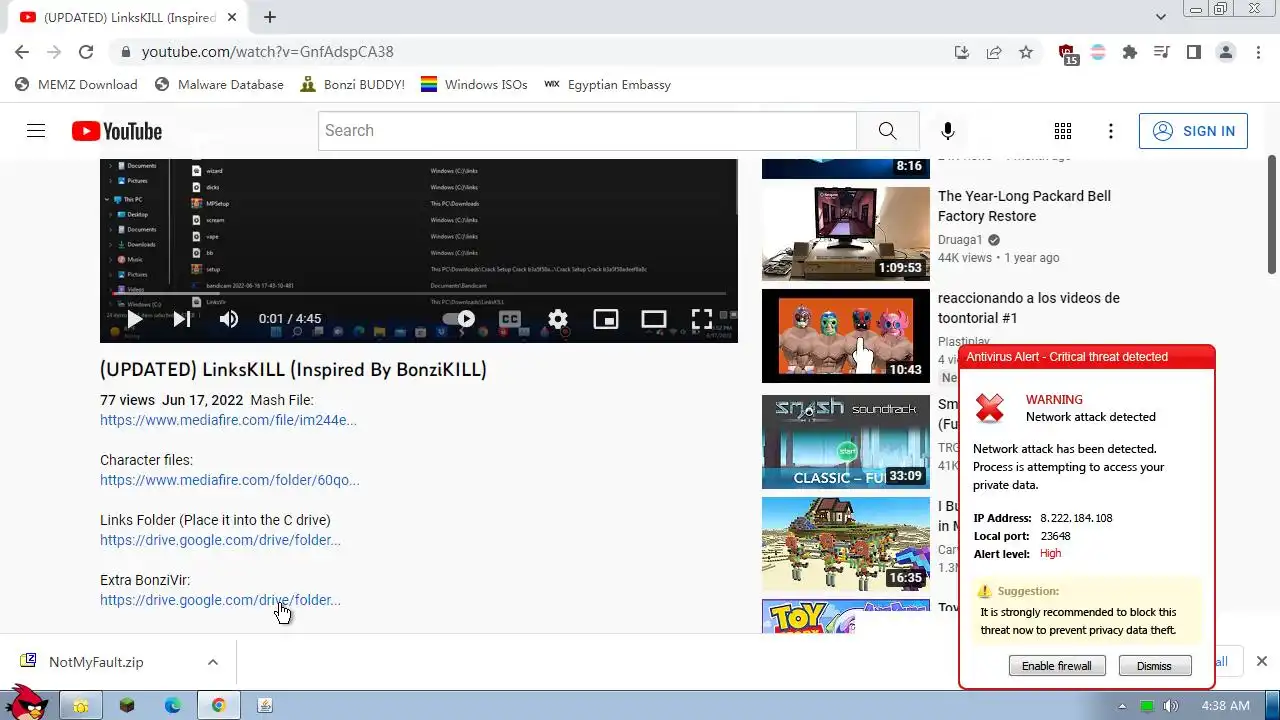The image size is (1280, 720).
Task: Go to the YouTube home logo
Action: pyautogui.click(x=116, y=131)
